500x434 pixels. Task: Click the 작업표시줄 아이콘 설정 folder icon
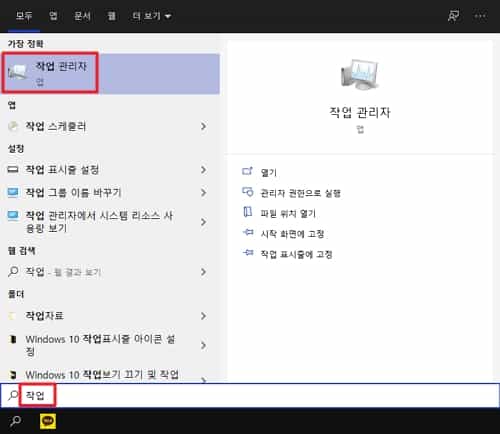tap(13, 339)
